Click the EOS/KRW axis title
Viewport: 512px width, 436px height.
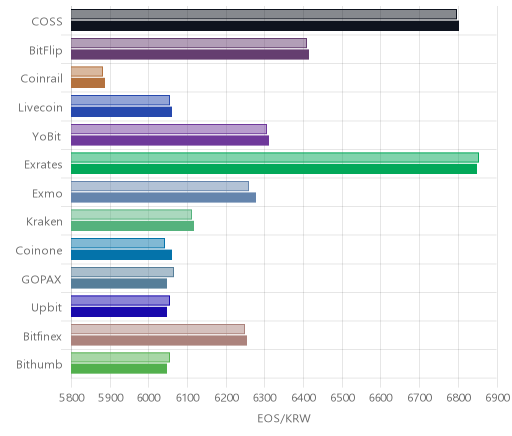coord(284,418)
